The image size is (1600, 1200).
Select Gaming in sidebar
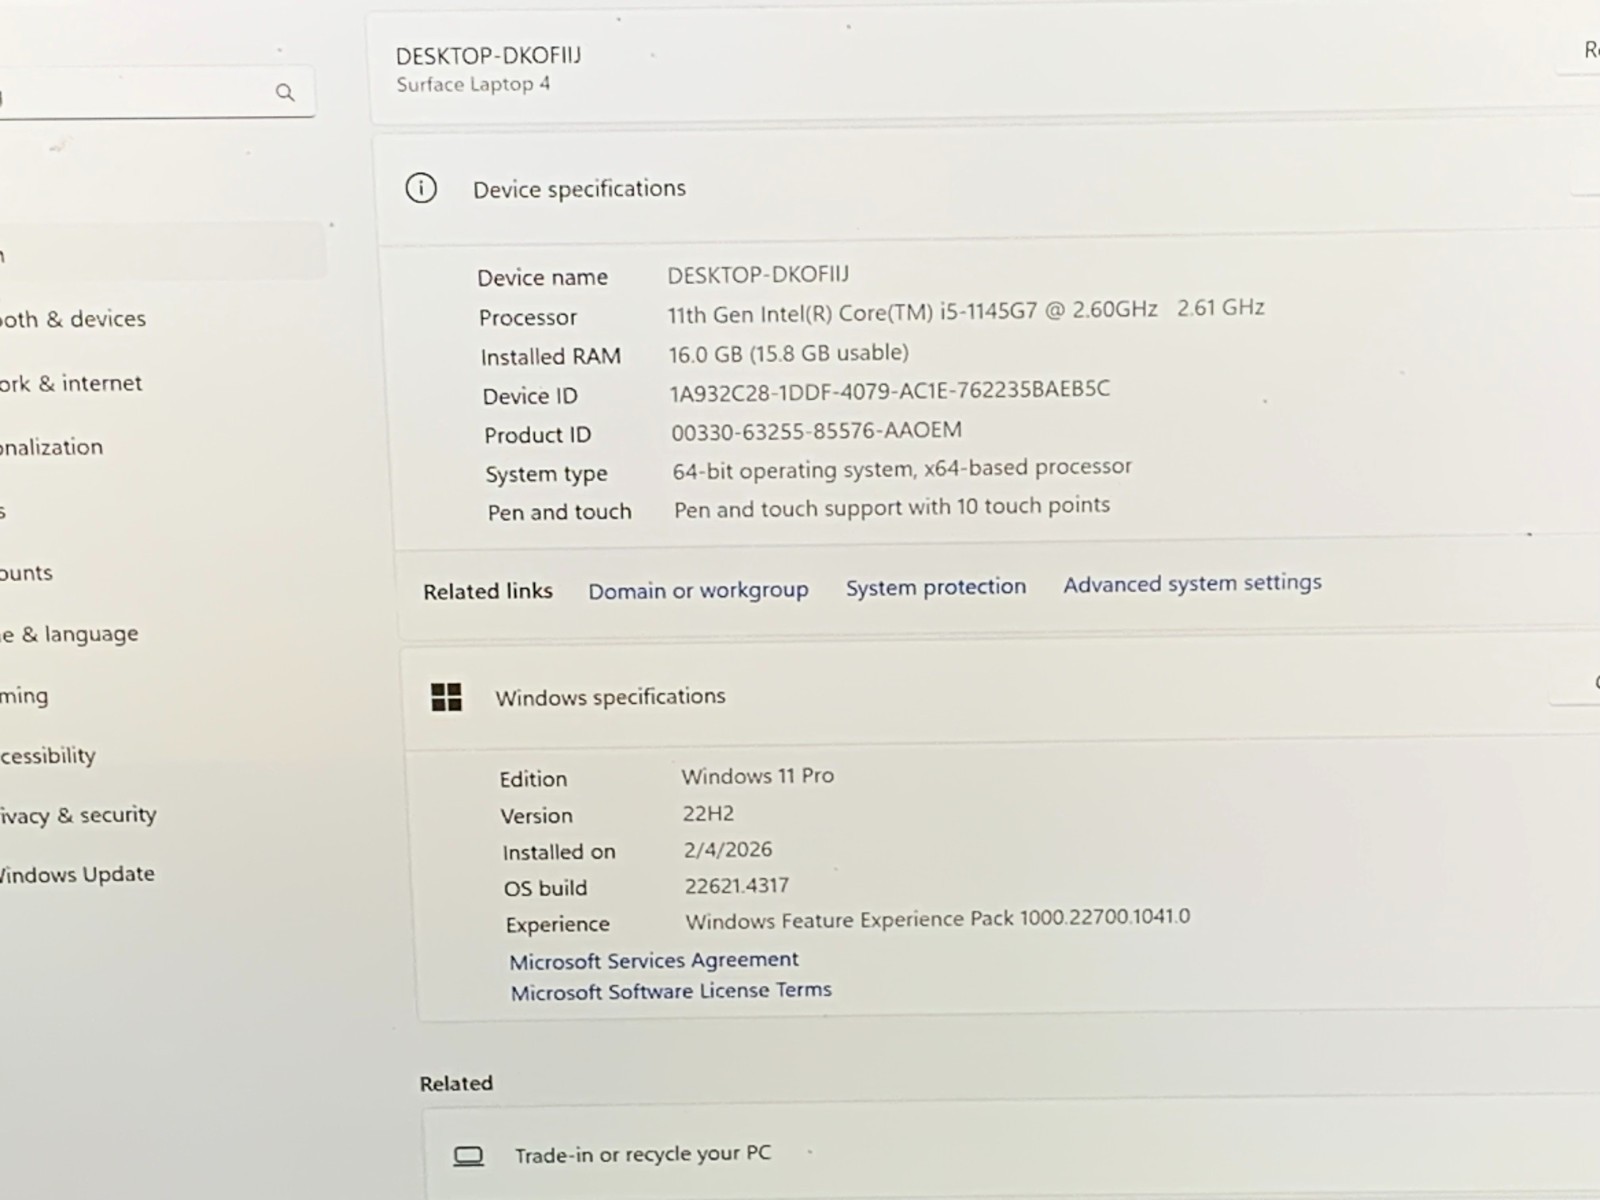click(24, 696)
